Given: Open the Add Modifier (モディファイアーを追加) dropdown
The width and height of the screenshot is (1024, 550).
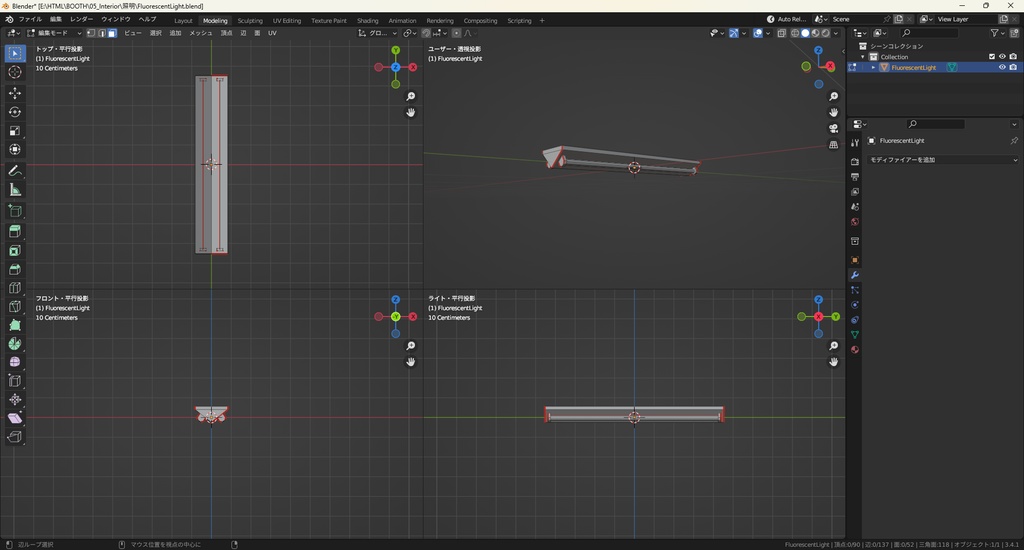Looking at the screenshot, I should click(942, 160).
